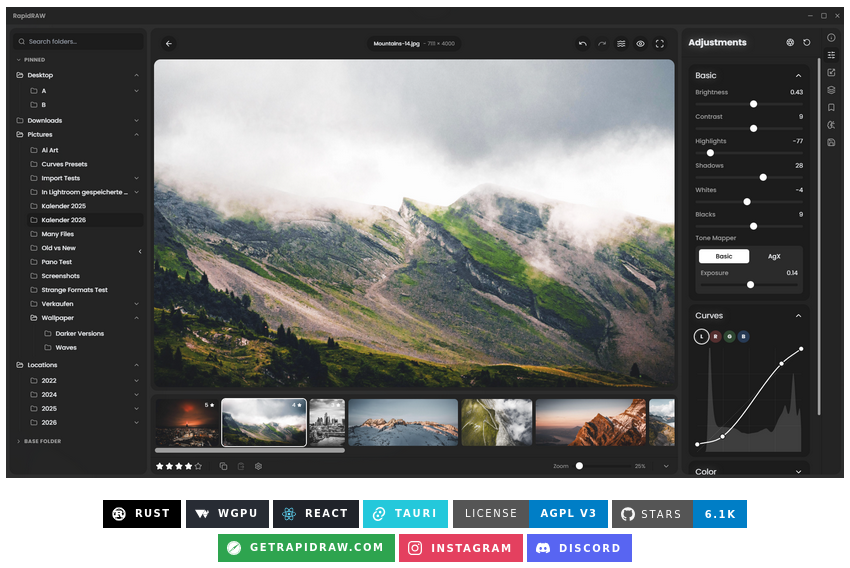The image size is (850, 568).
Task: Adjust the Brightness slider handle
Action: click(x=753, y=104)
